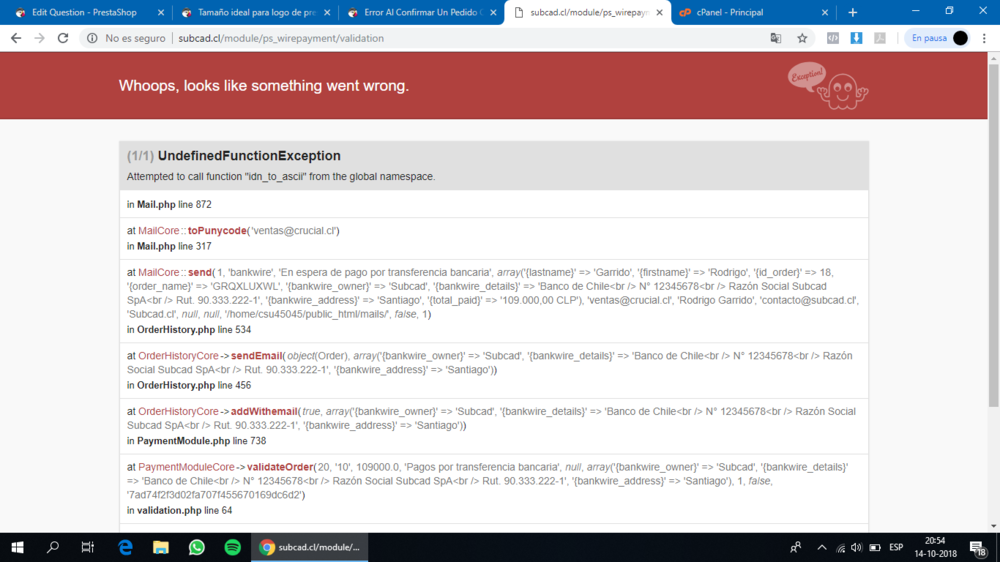Select the subcad.cl/module/ps_wirepayment tab
Image resolution: width=1000 pixels, height=562 pixels.
(588, 12)
